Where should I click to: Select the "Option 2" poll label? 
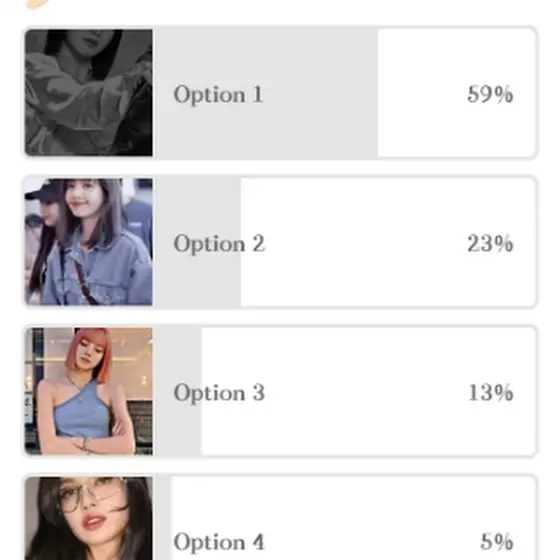[219, 244]
